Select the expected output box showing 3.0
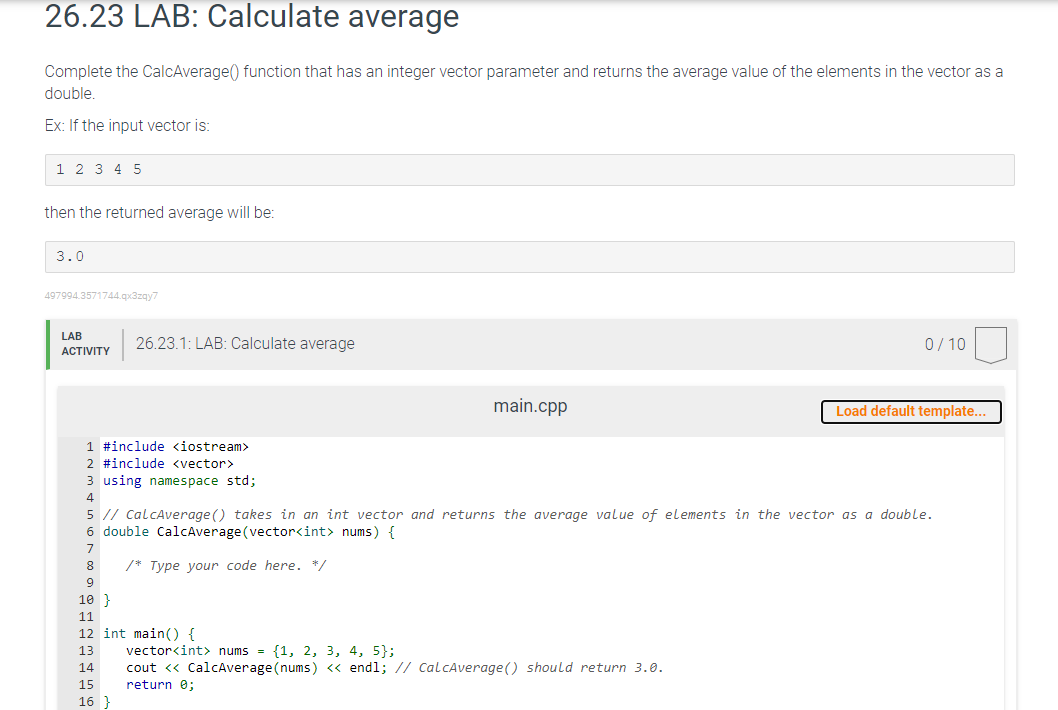The height and width of the screenshot is (710, 1058). pos(530,256)
